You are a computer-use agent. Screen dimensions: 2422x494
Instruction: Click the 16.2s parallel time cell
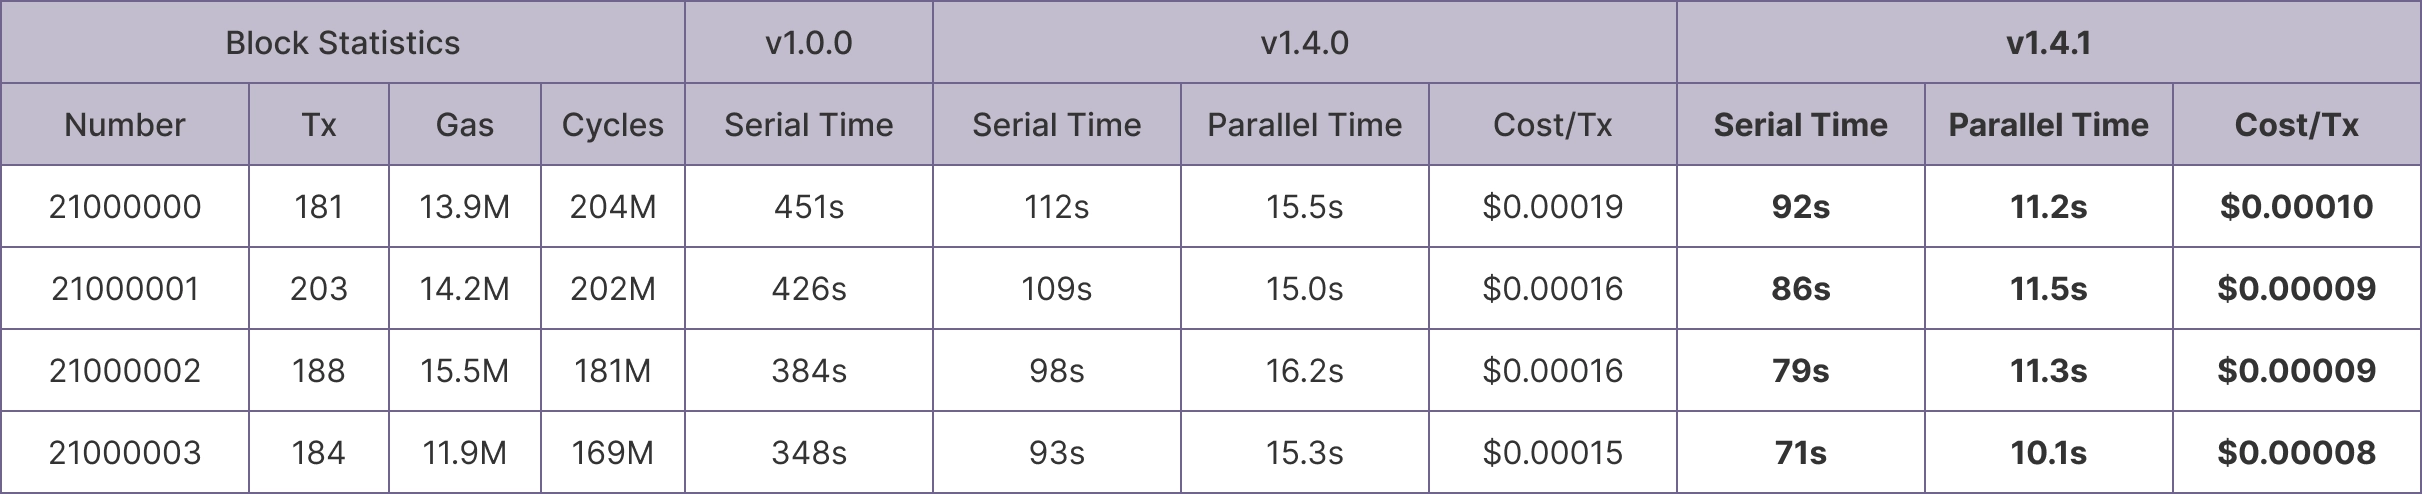pos(1304,371)
